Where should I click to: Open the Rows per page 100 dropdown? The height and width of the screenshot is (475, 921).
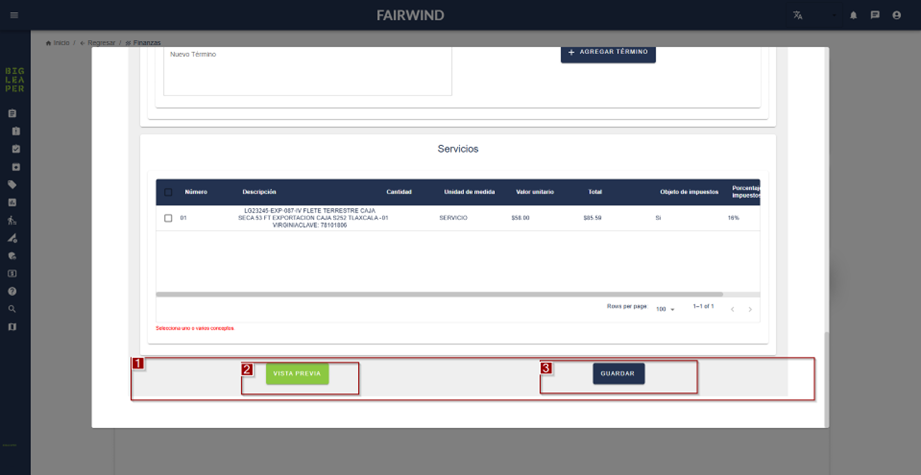click(x=665, y=309)
